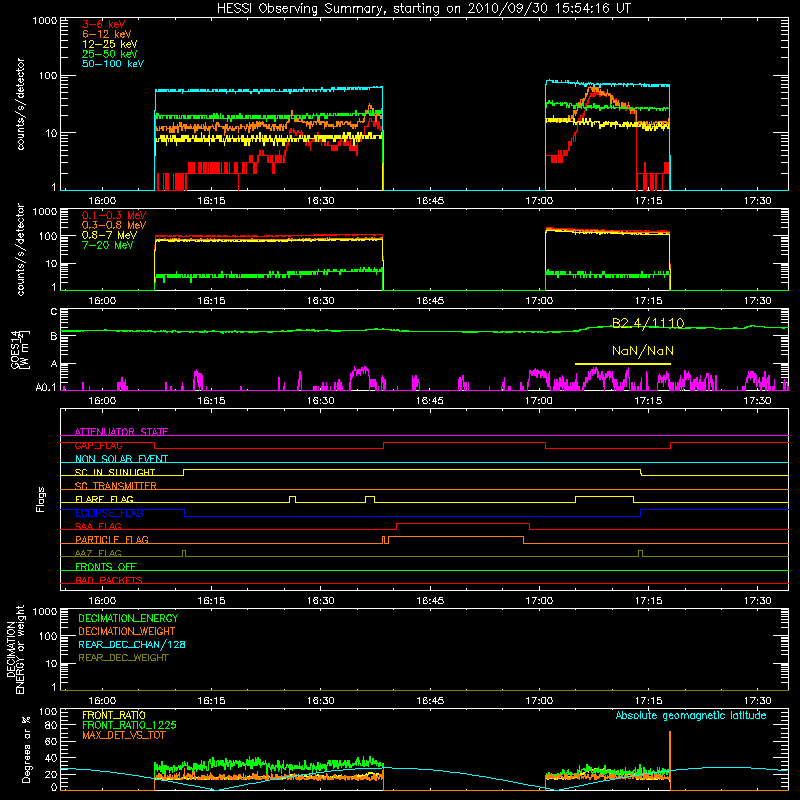The height and width of the screenshot is (800, 800).
Task: Click the B2.4/1110 flare annotation
Action: tap(648, 323)
